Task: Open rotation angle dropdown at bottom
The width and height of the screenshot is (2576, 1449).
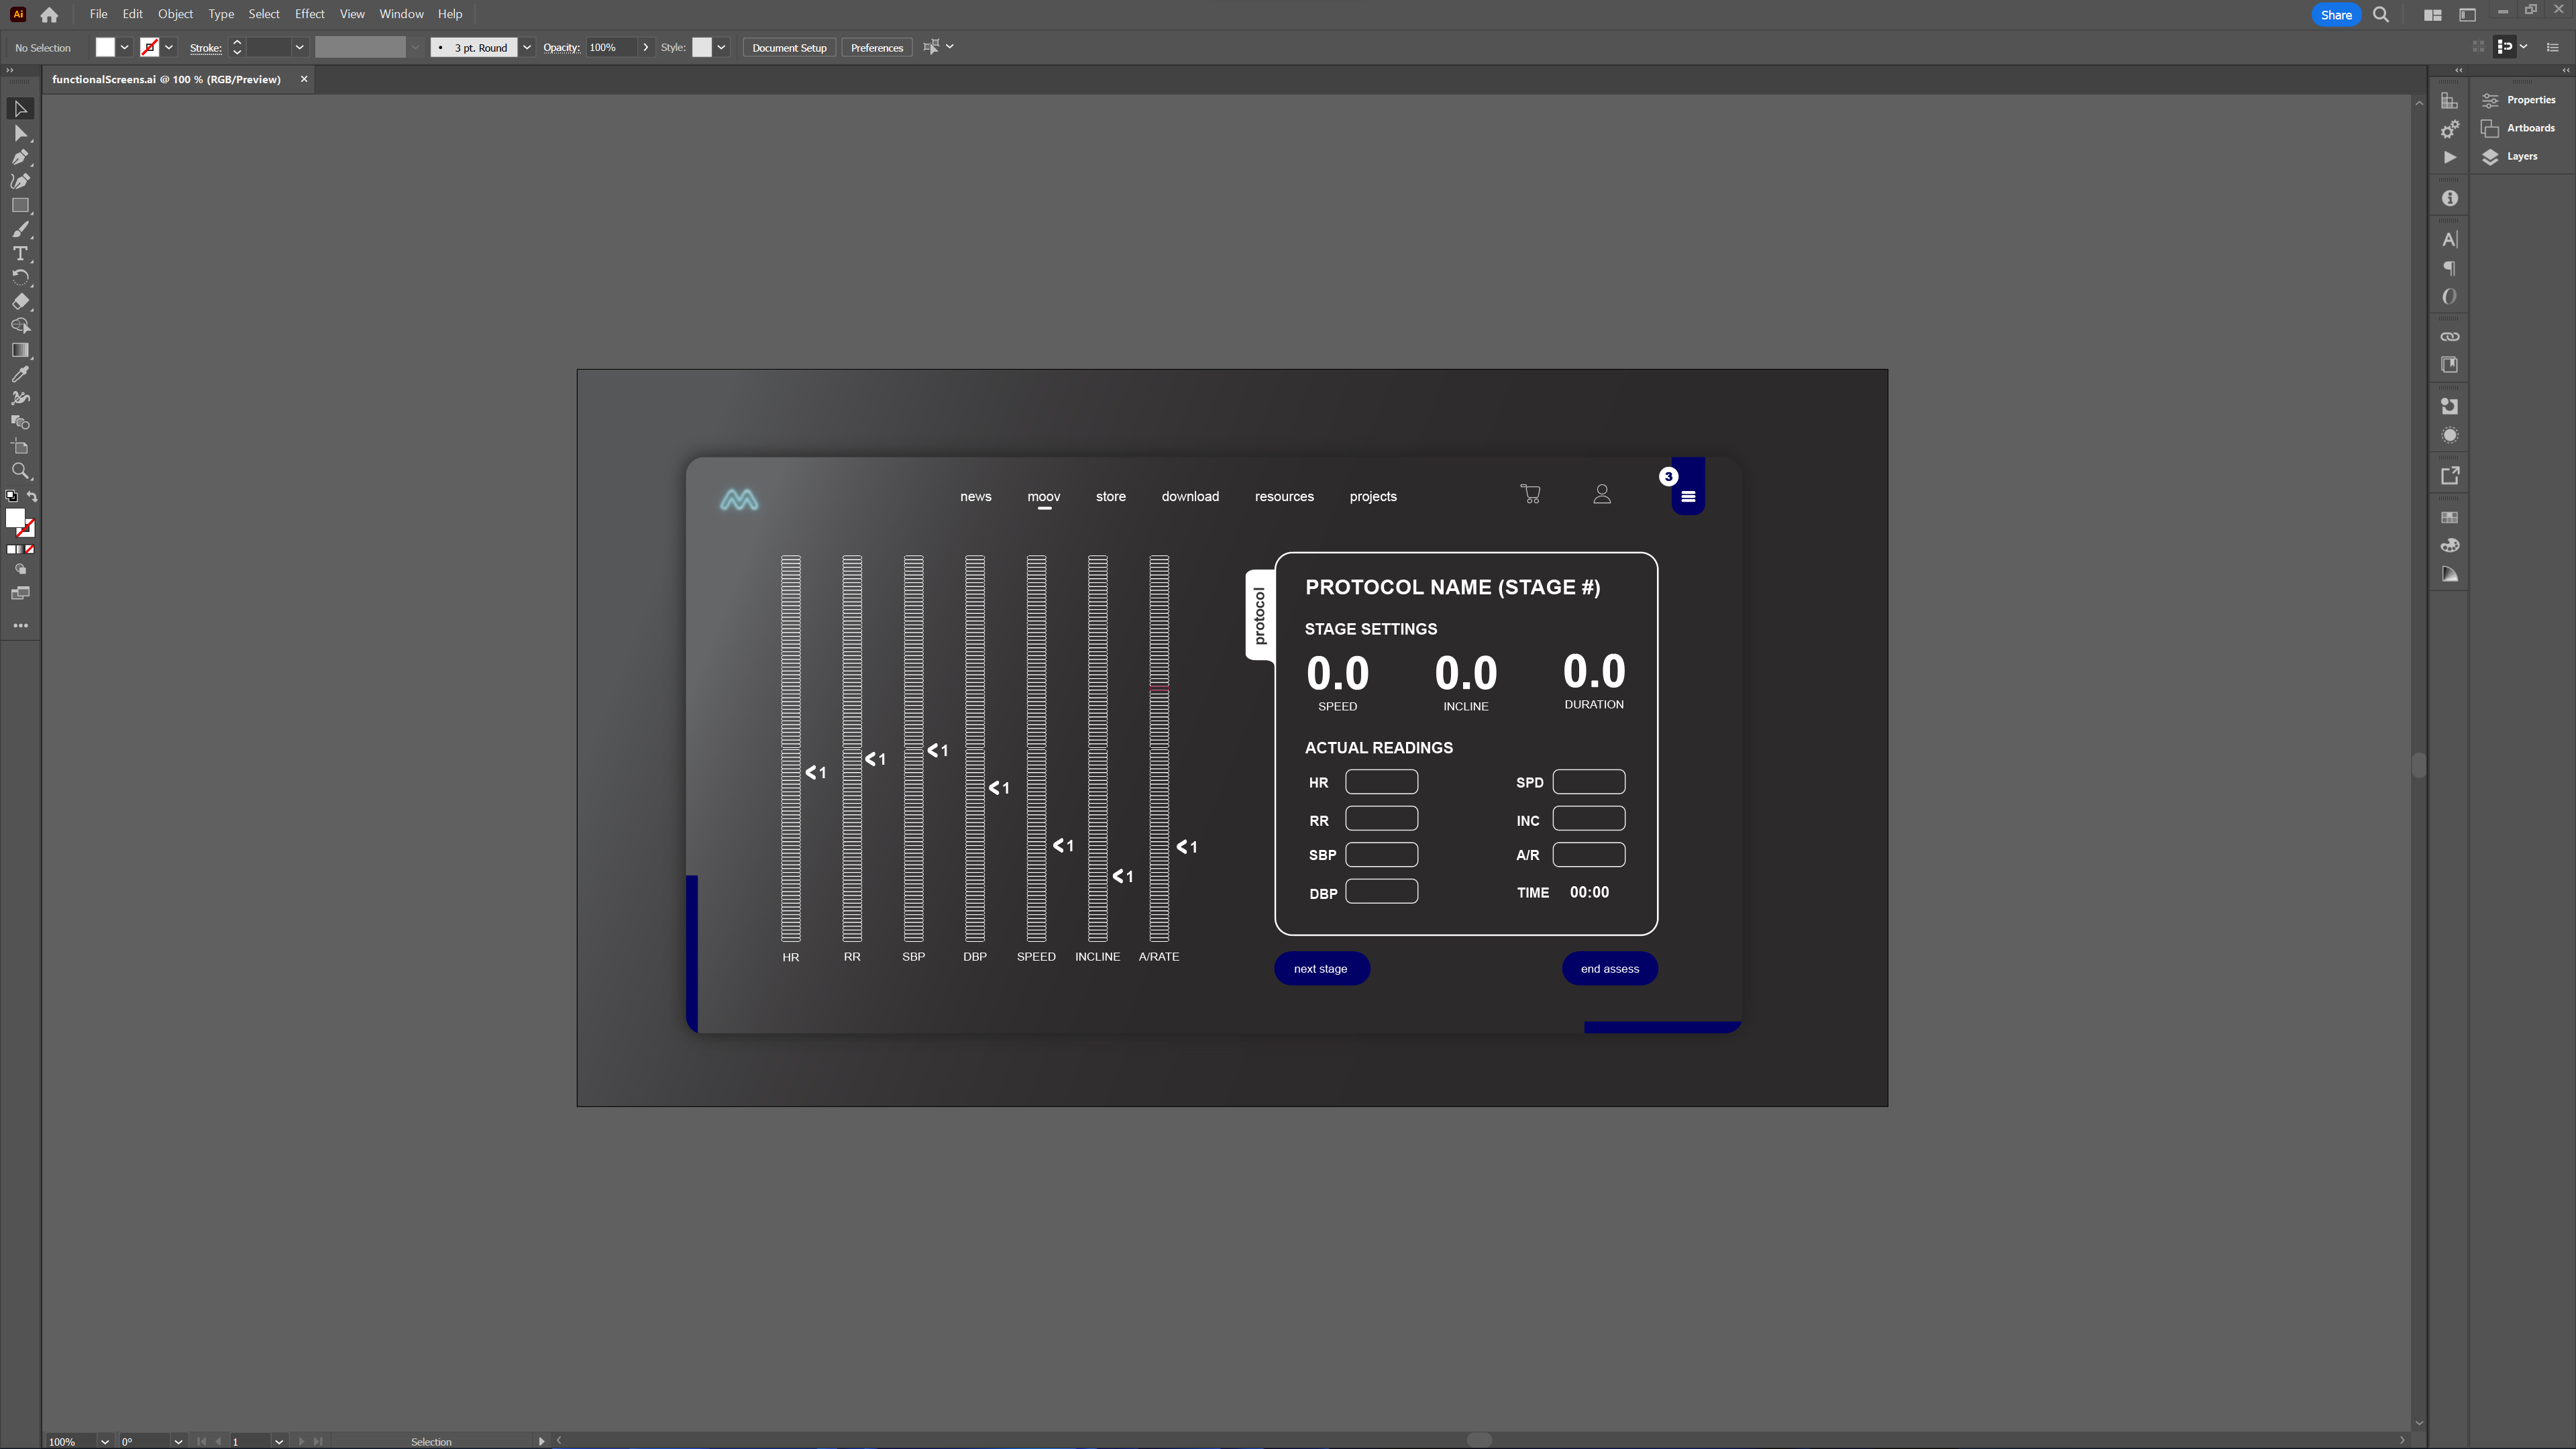Action: coord(178,1441)
